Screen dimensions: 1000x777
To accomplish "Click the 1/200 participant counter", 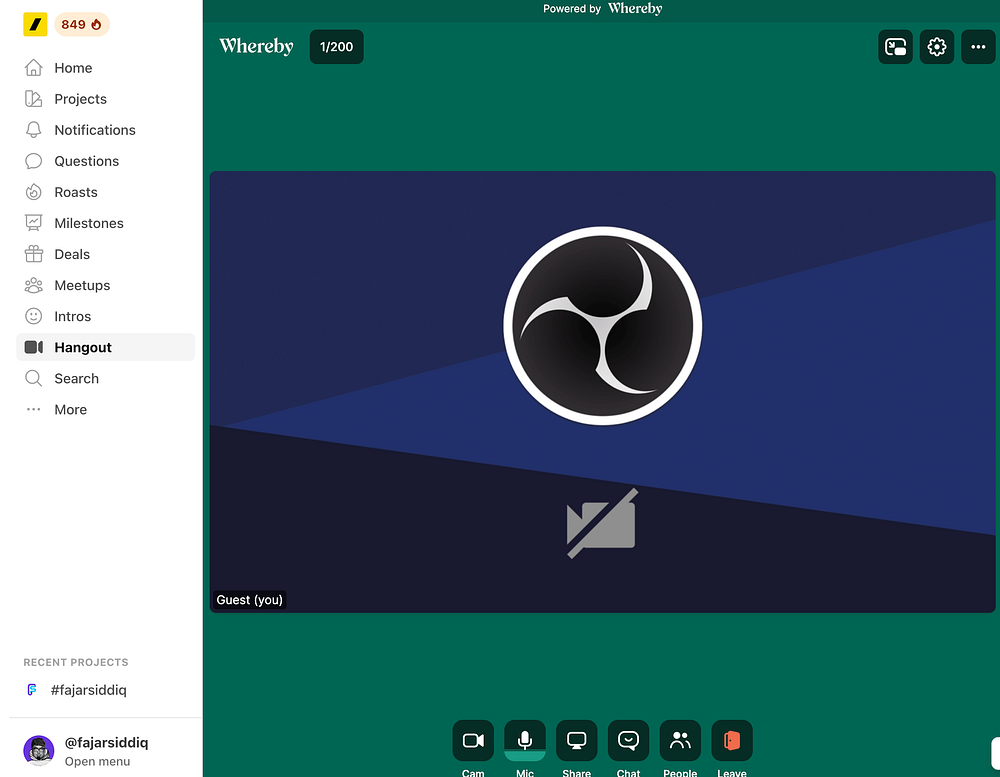I will click(x=337, y=47).
